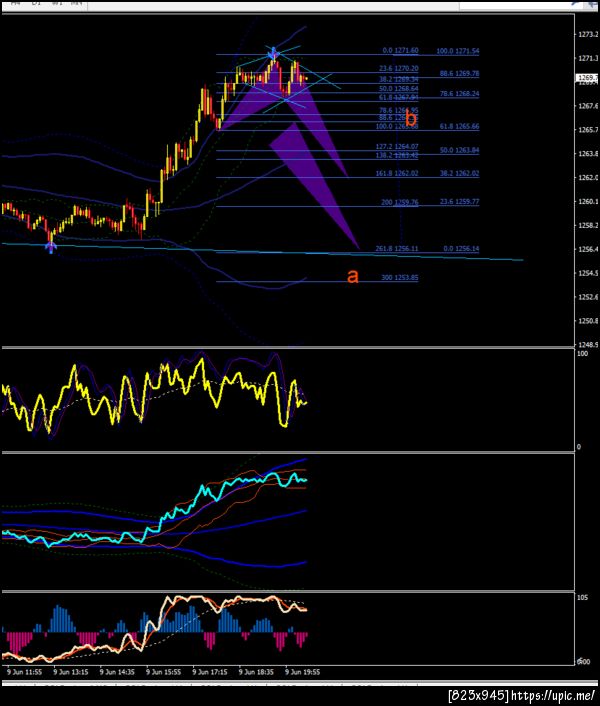600x706 pixels.
Task: Select the retracement label 0.0 1256.14
Action: point(461,249)
